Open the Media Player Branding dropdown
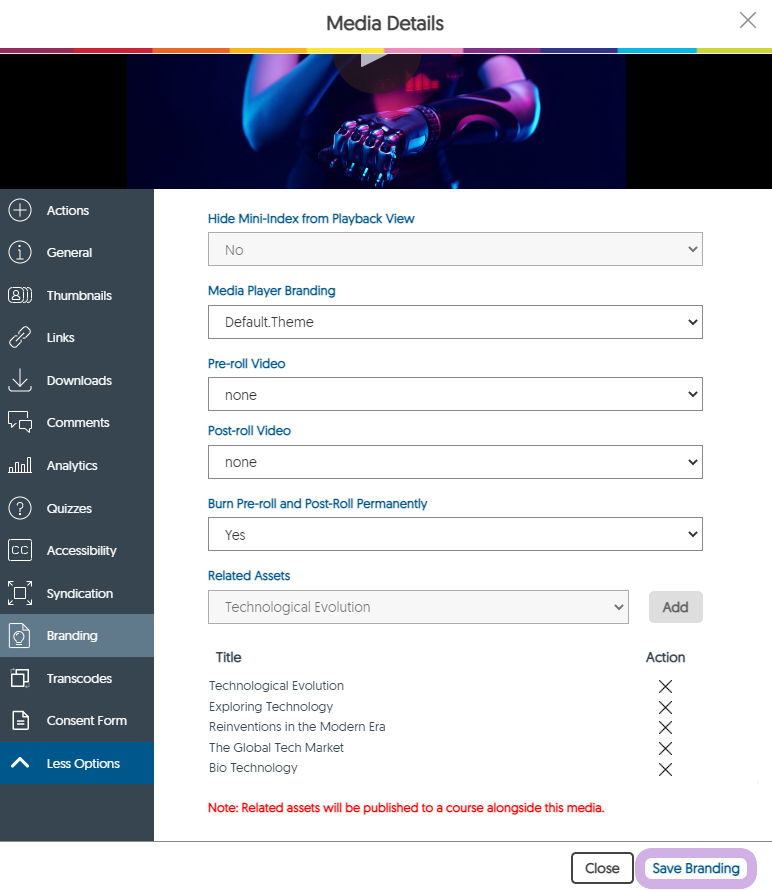The height and width of the screenshot is (890, 772). [x=455, y=323]
